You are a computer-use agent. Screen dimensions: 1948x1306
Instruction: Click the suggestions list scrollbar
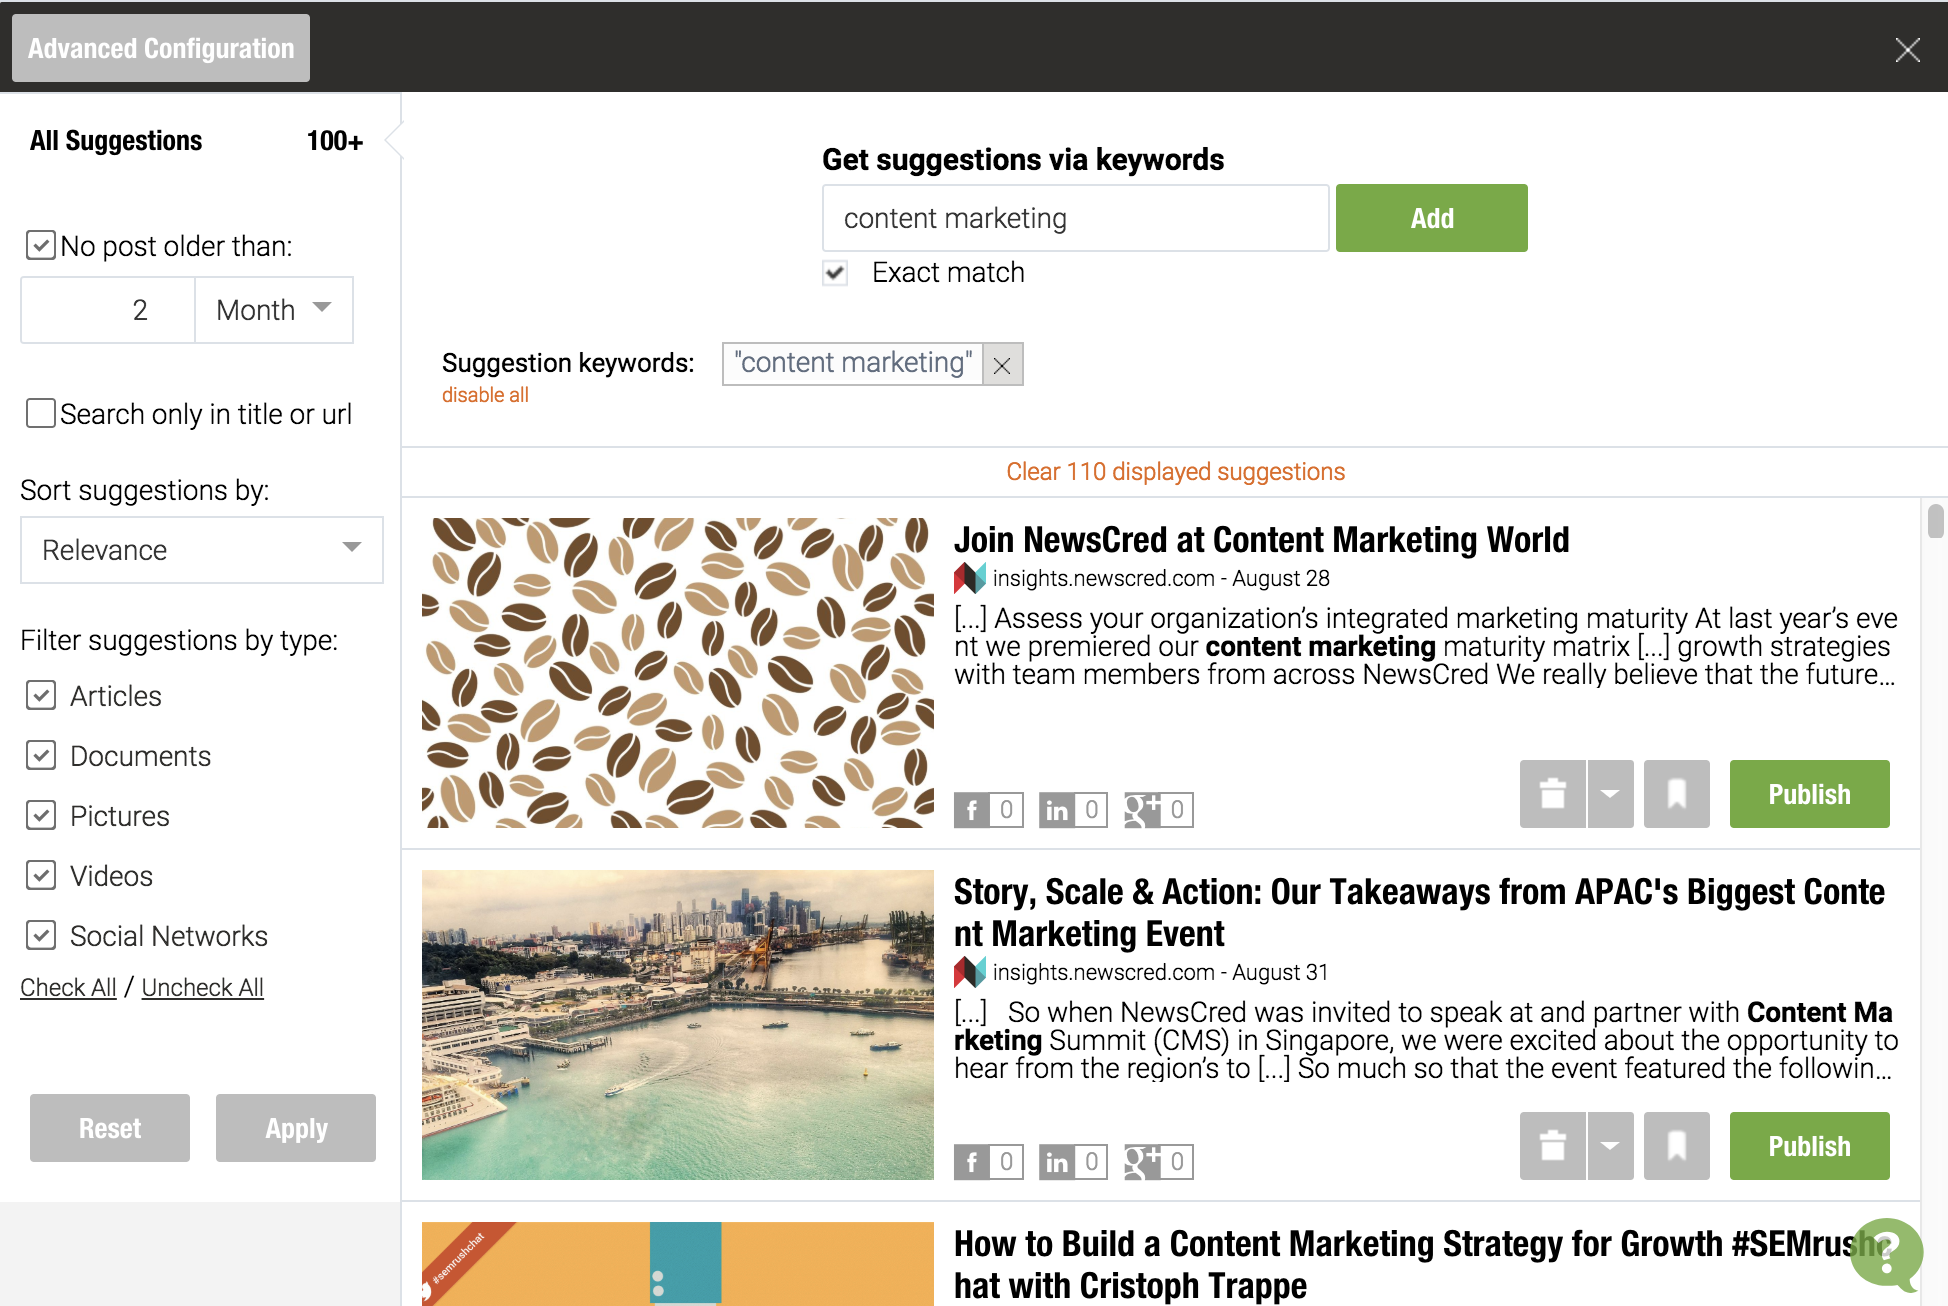(x=1936, y=521)
